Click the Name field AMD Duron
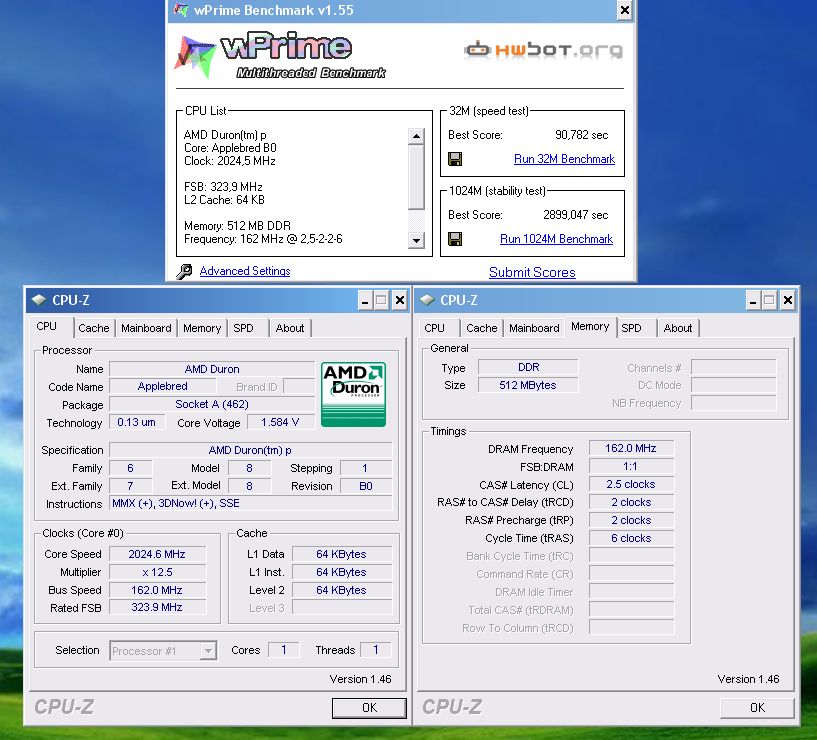 (x=212, y=369)
